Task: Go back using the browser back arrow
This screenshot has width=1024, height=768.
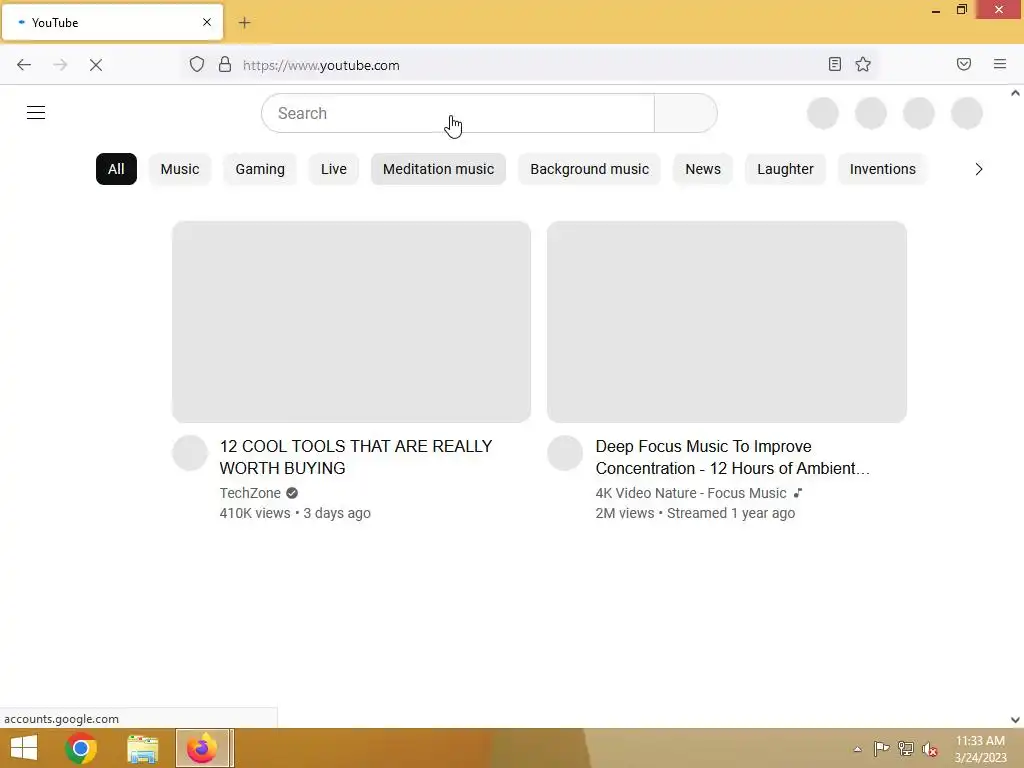Action: tap(24, 65)
